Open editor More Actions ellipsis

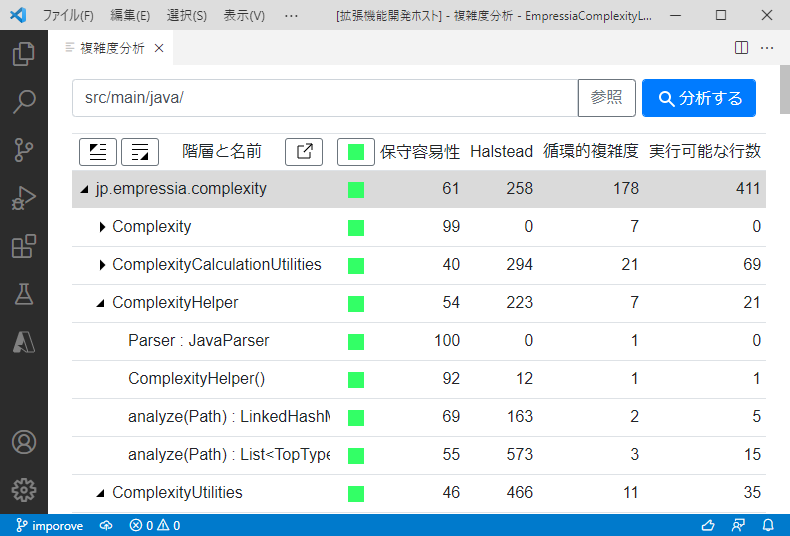[767, 48]
